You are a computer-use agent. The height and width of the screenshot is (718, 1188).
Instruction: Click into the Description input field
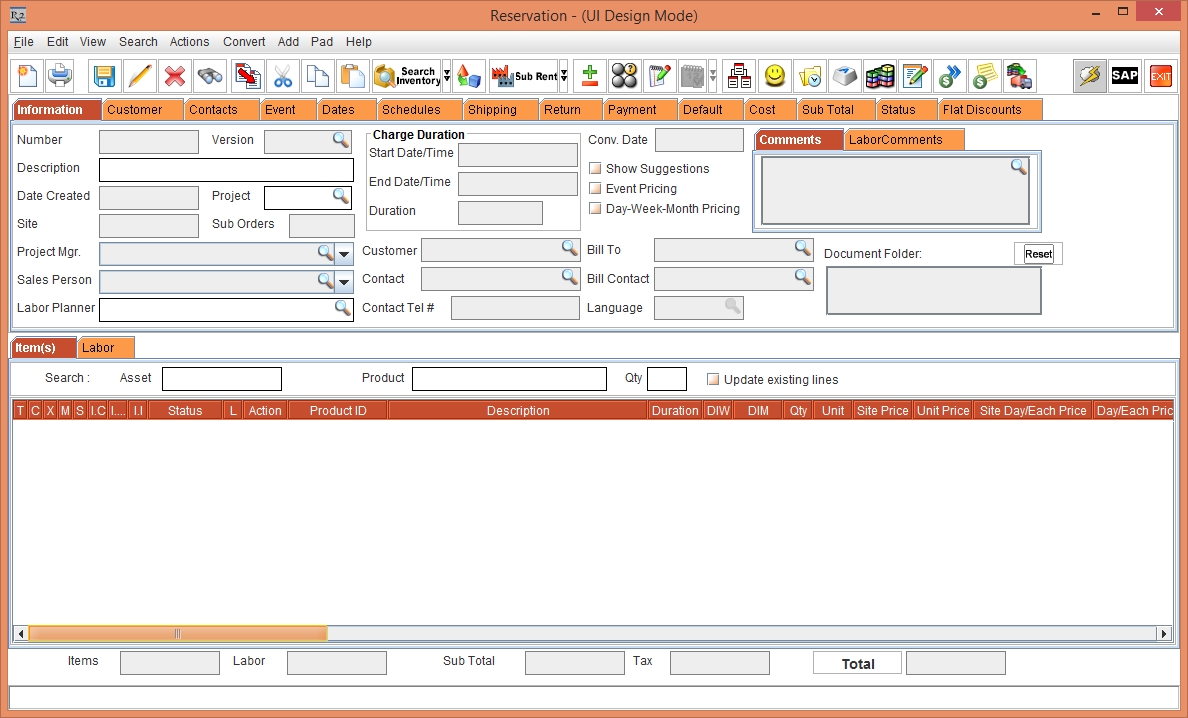tap(227, 170)
